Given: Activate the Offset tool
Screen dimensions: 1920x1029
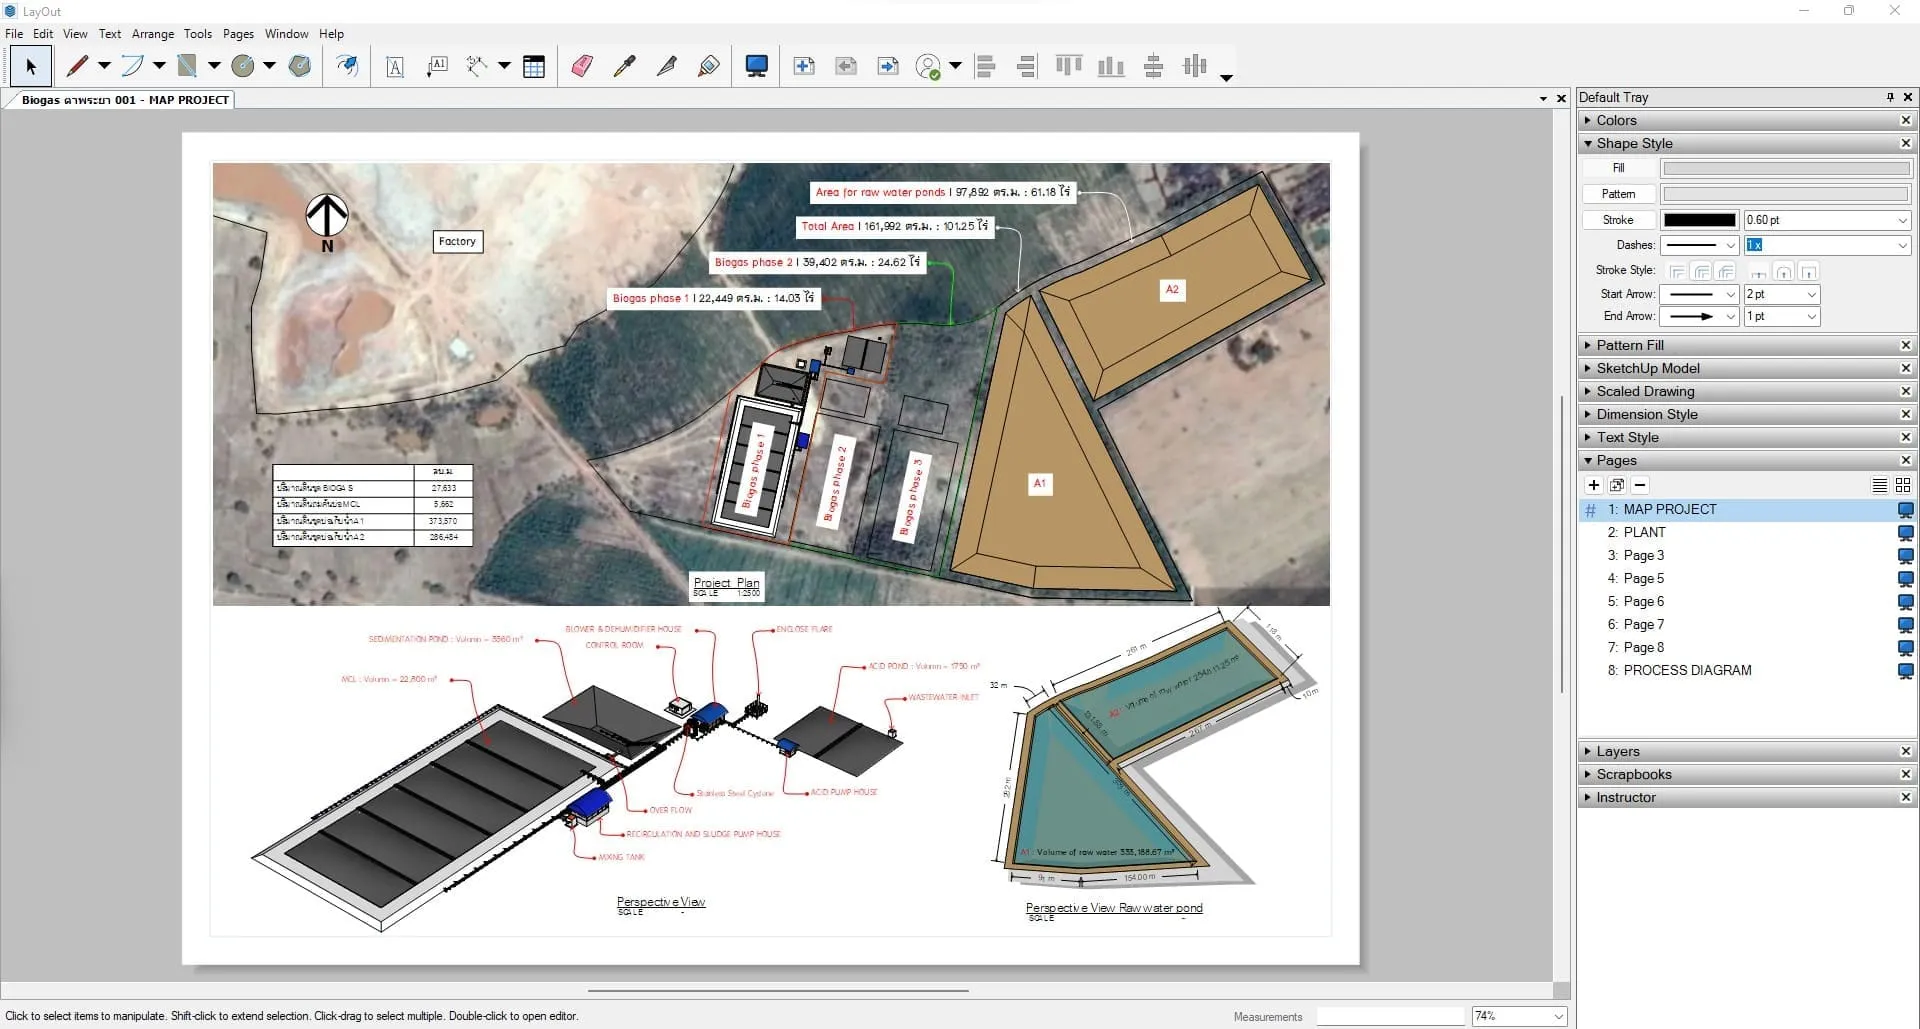Looking at the screenshot, I should (x=347, y=66).
